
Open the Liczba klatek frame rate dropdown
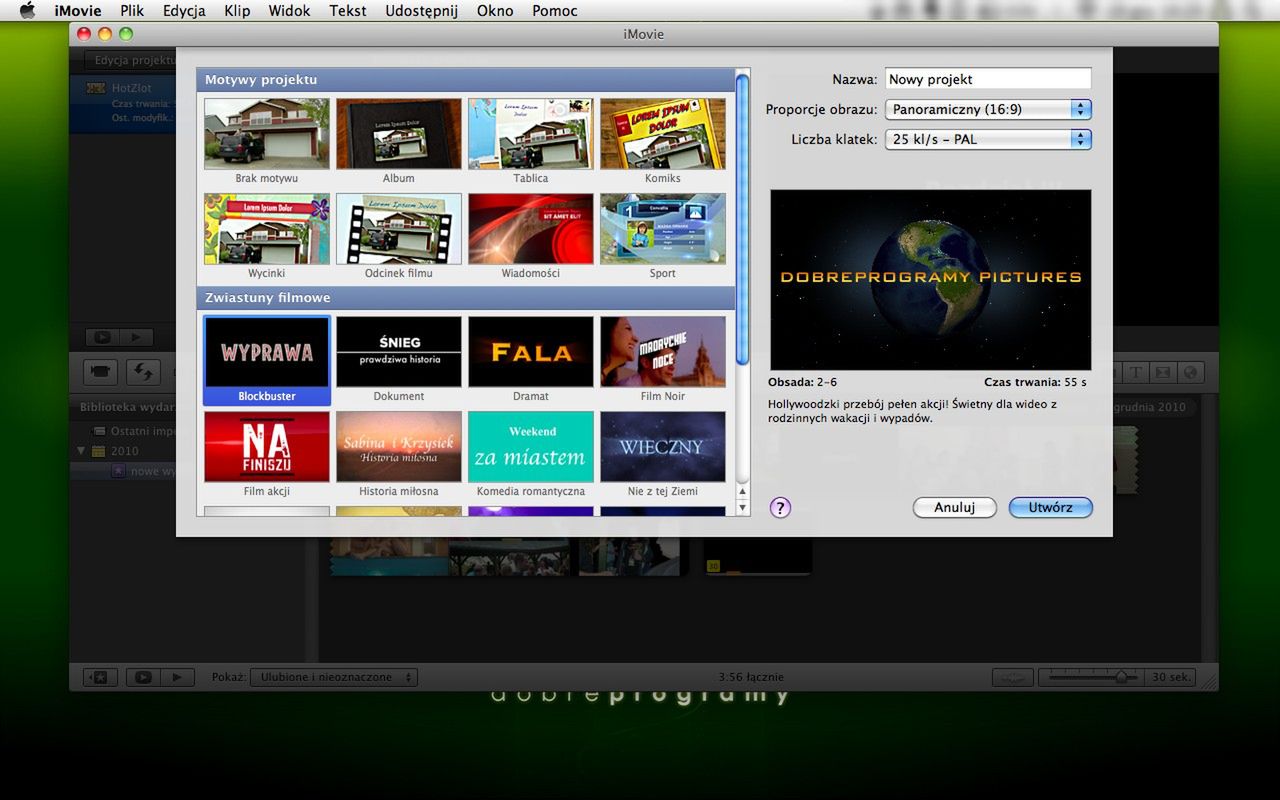987,140
